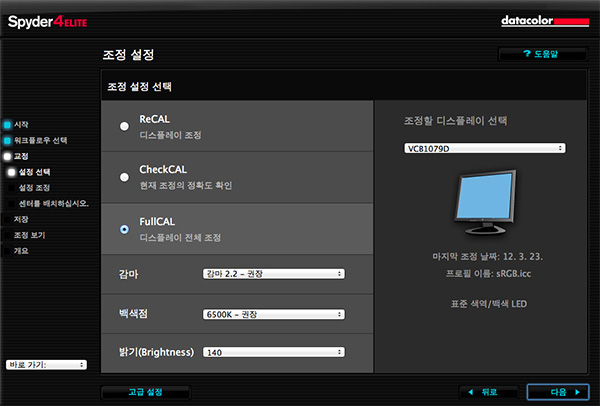Open the VC81079D display selector dropdown
Viewport: 600px width, 406px height.
tap(485, 148)
